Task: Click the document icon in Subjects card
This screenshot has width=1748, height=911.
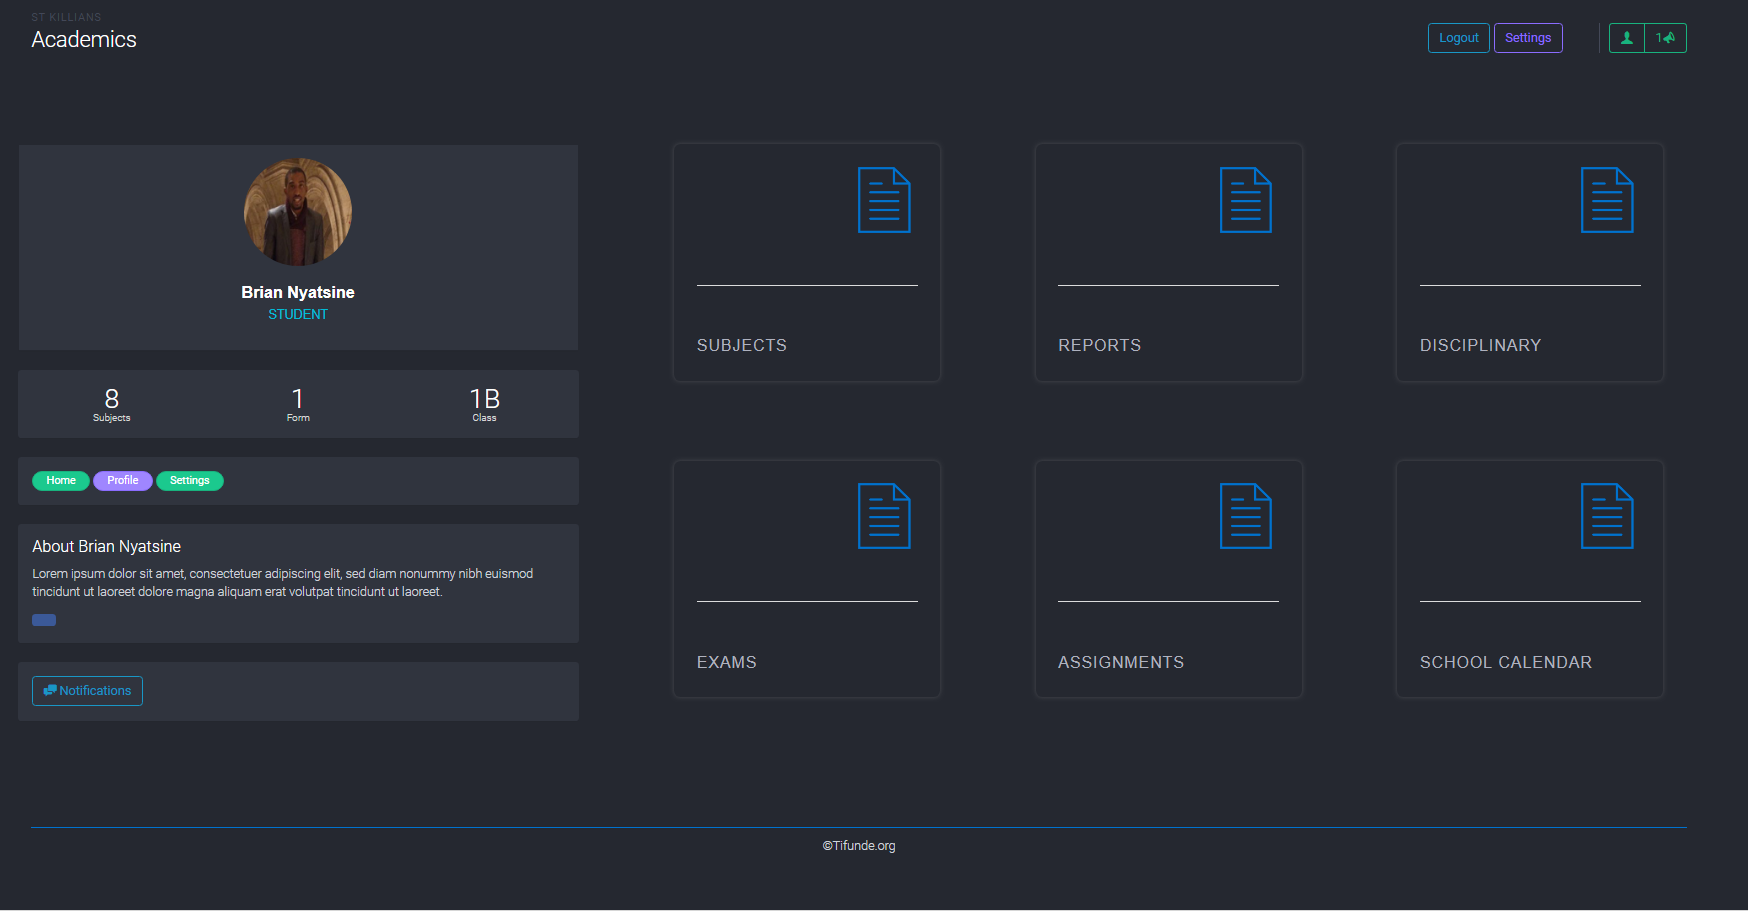Action: [x=884, y=200]
